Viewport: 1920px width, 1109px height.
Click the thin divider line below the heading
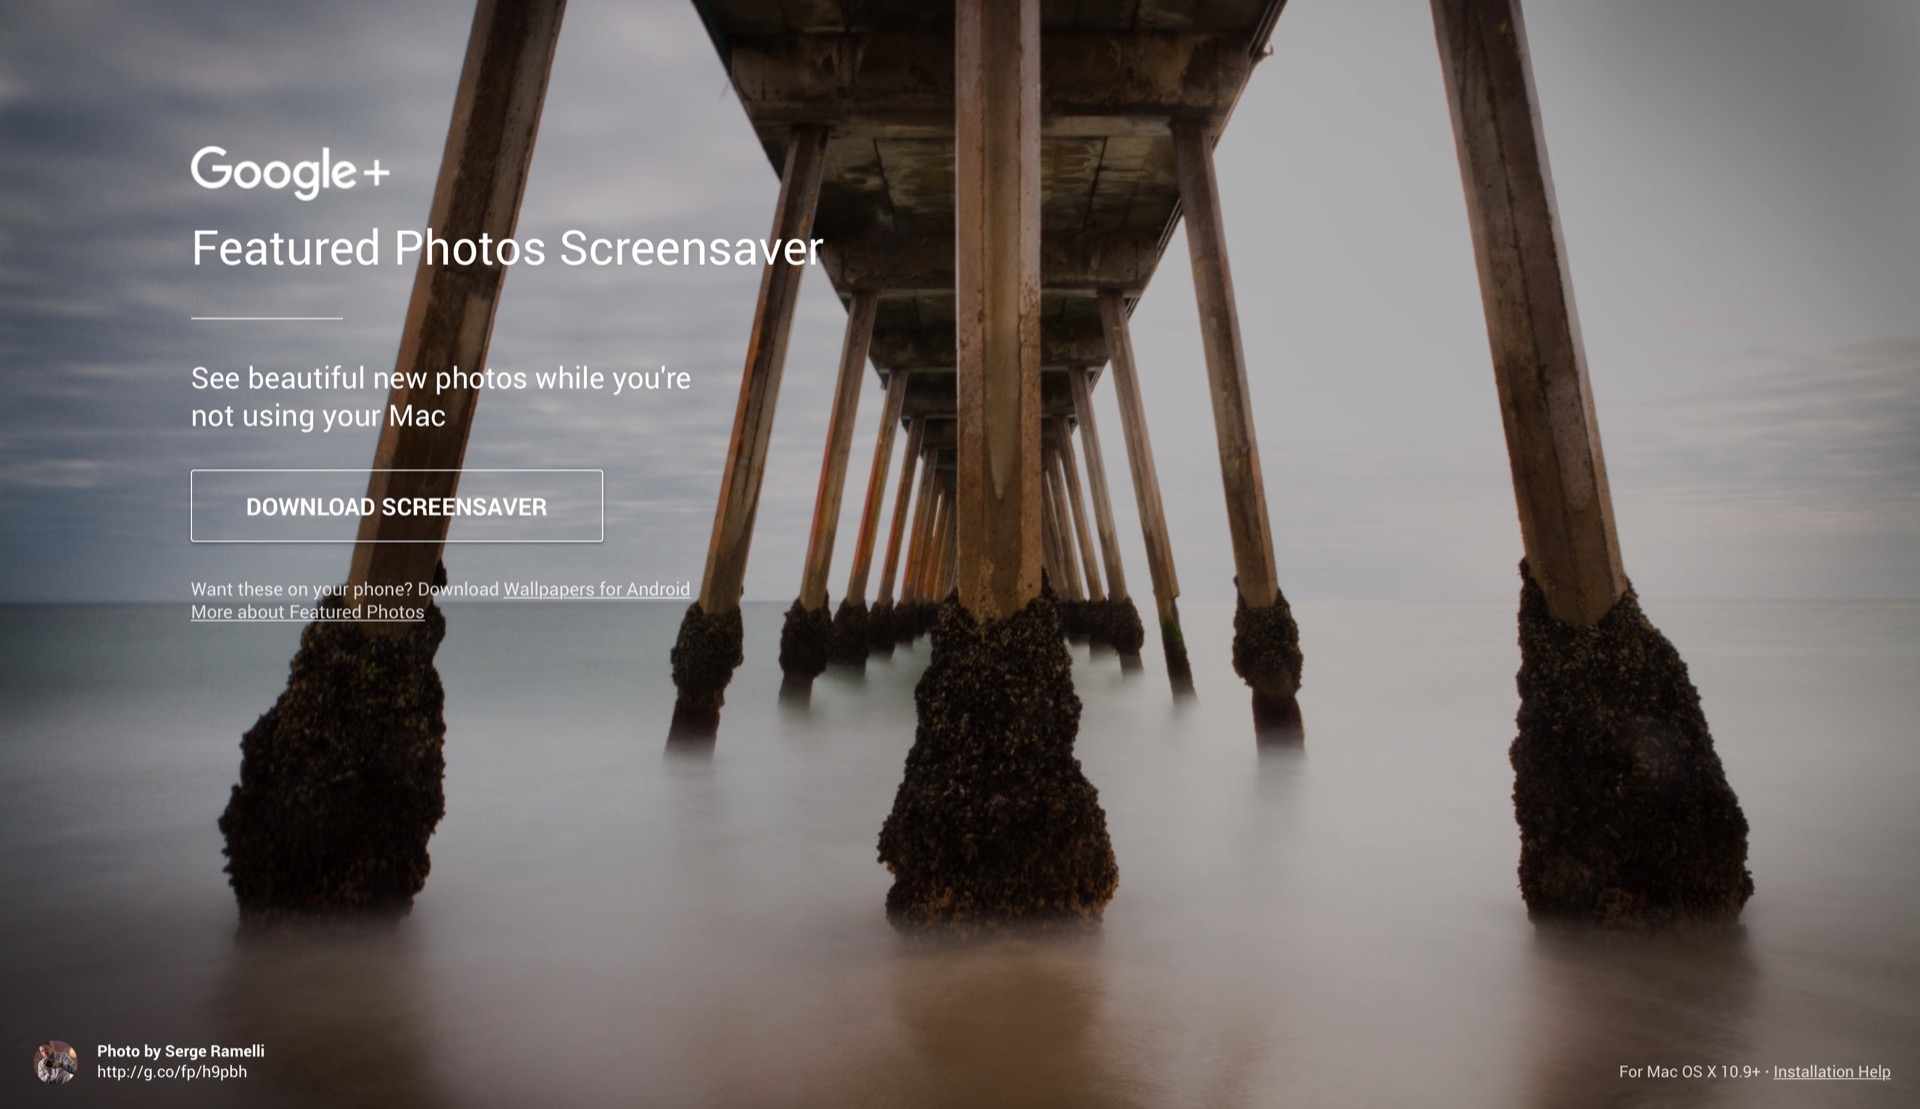click(267, 318)
